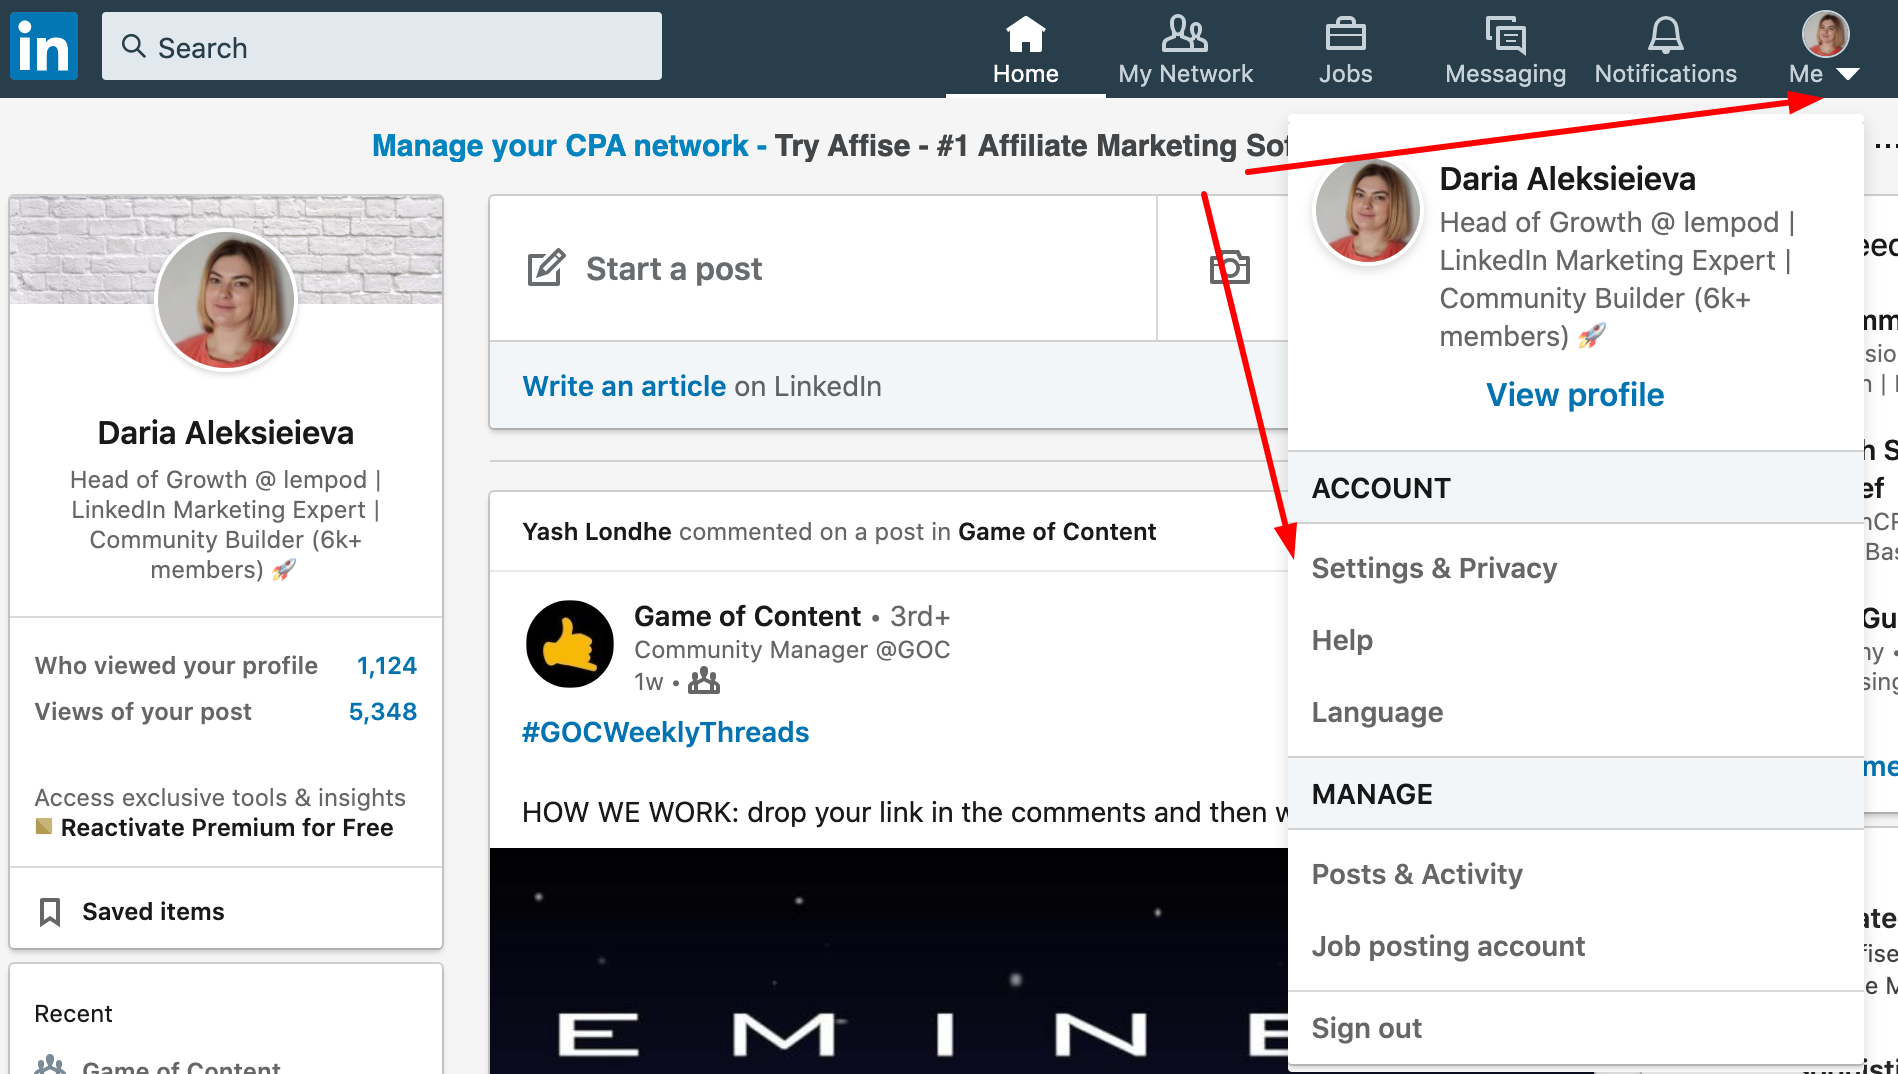Click the LinkedIn logo icon
Viewport: 1898px width, 1074px height.
pos(44,46)
